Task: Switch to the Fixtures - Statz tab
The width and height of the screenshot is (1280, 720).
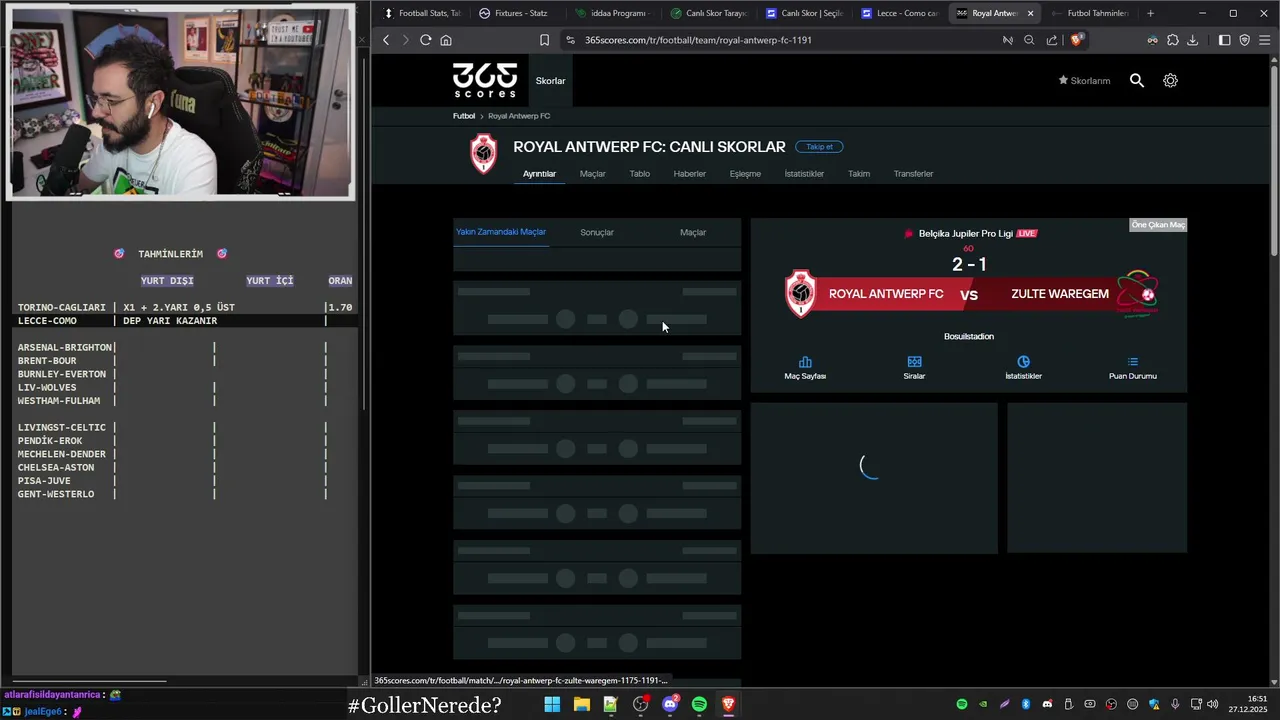Action: pos(513,13)
